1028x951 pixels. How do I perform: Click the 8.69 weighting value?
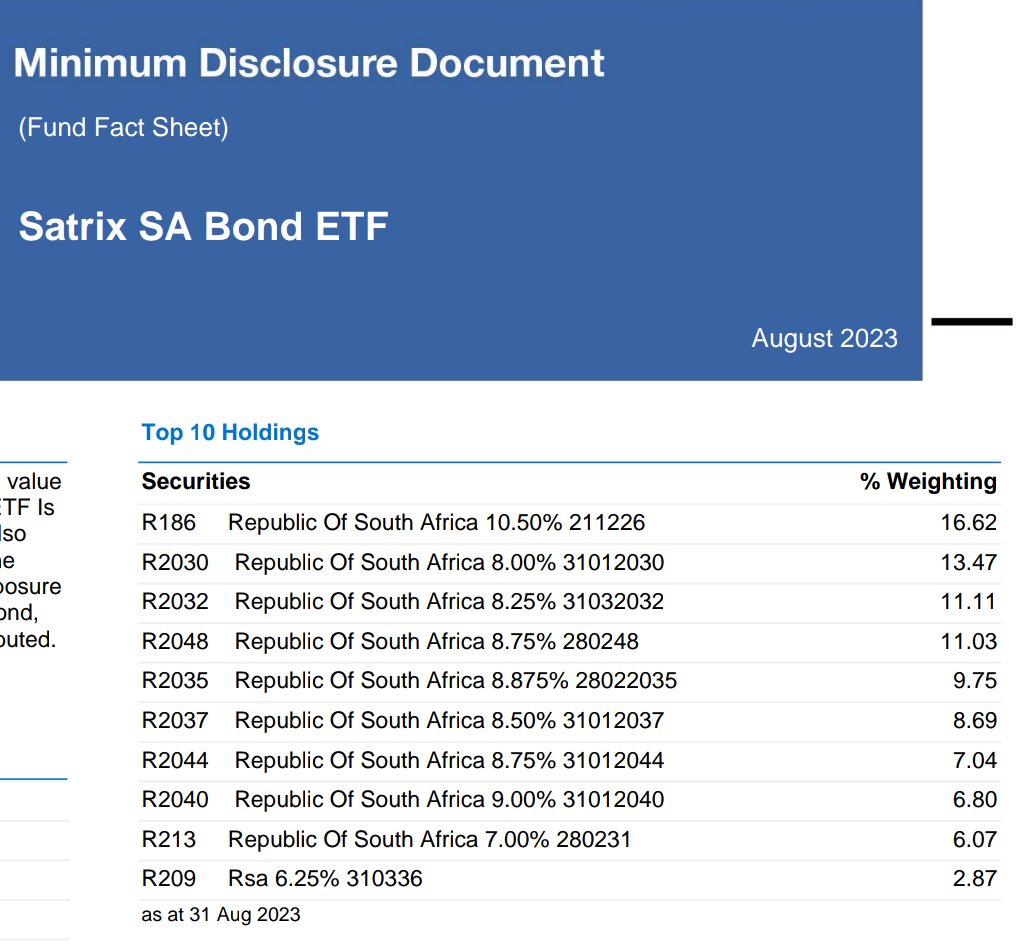pyautogui.click(x=975, y=720)
